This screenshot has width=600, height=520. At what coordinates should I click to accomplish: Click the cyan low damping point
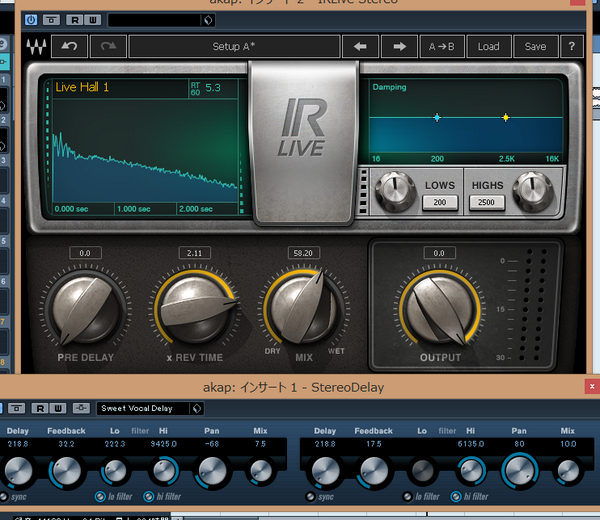(x=437, y=117)
